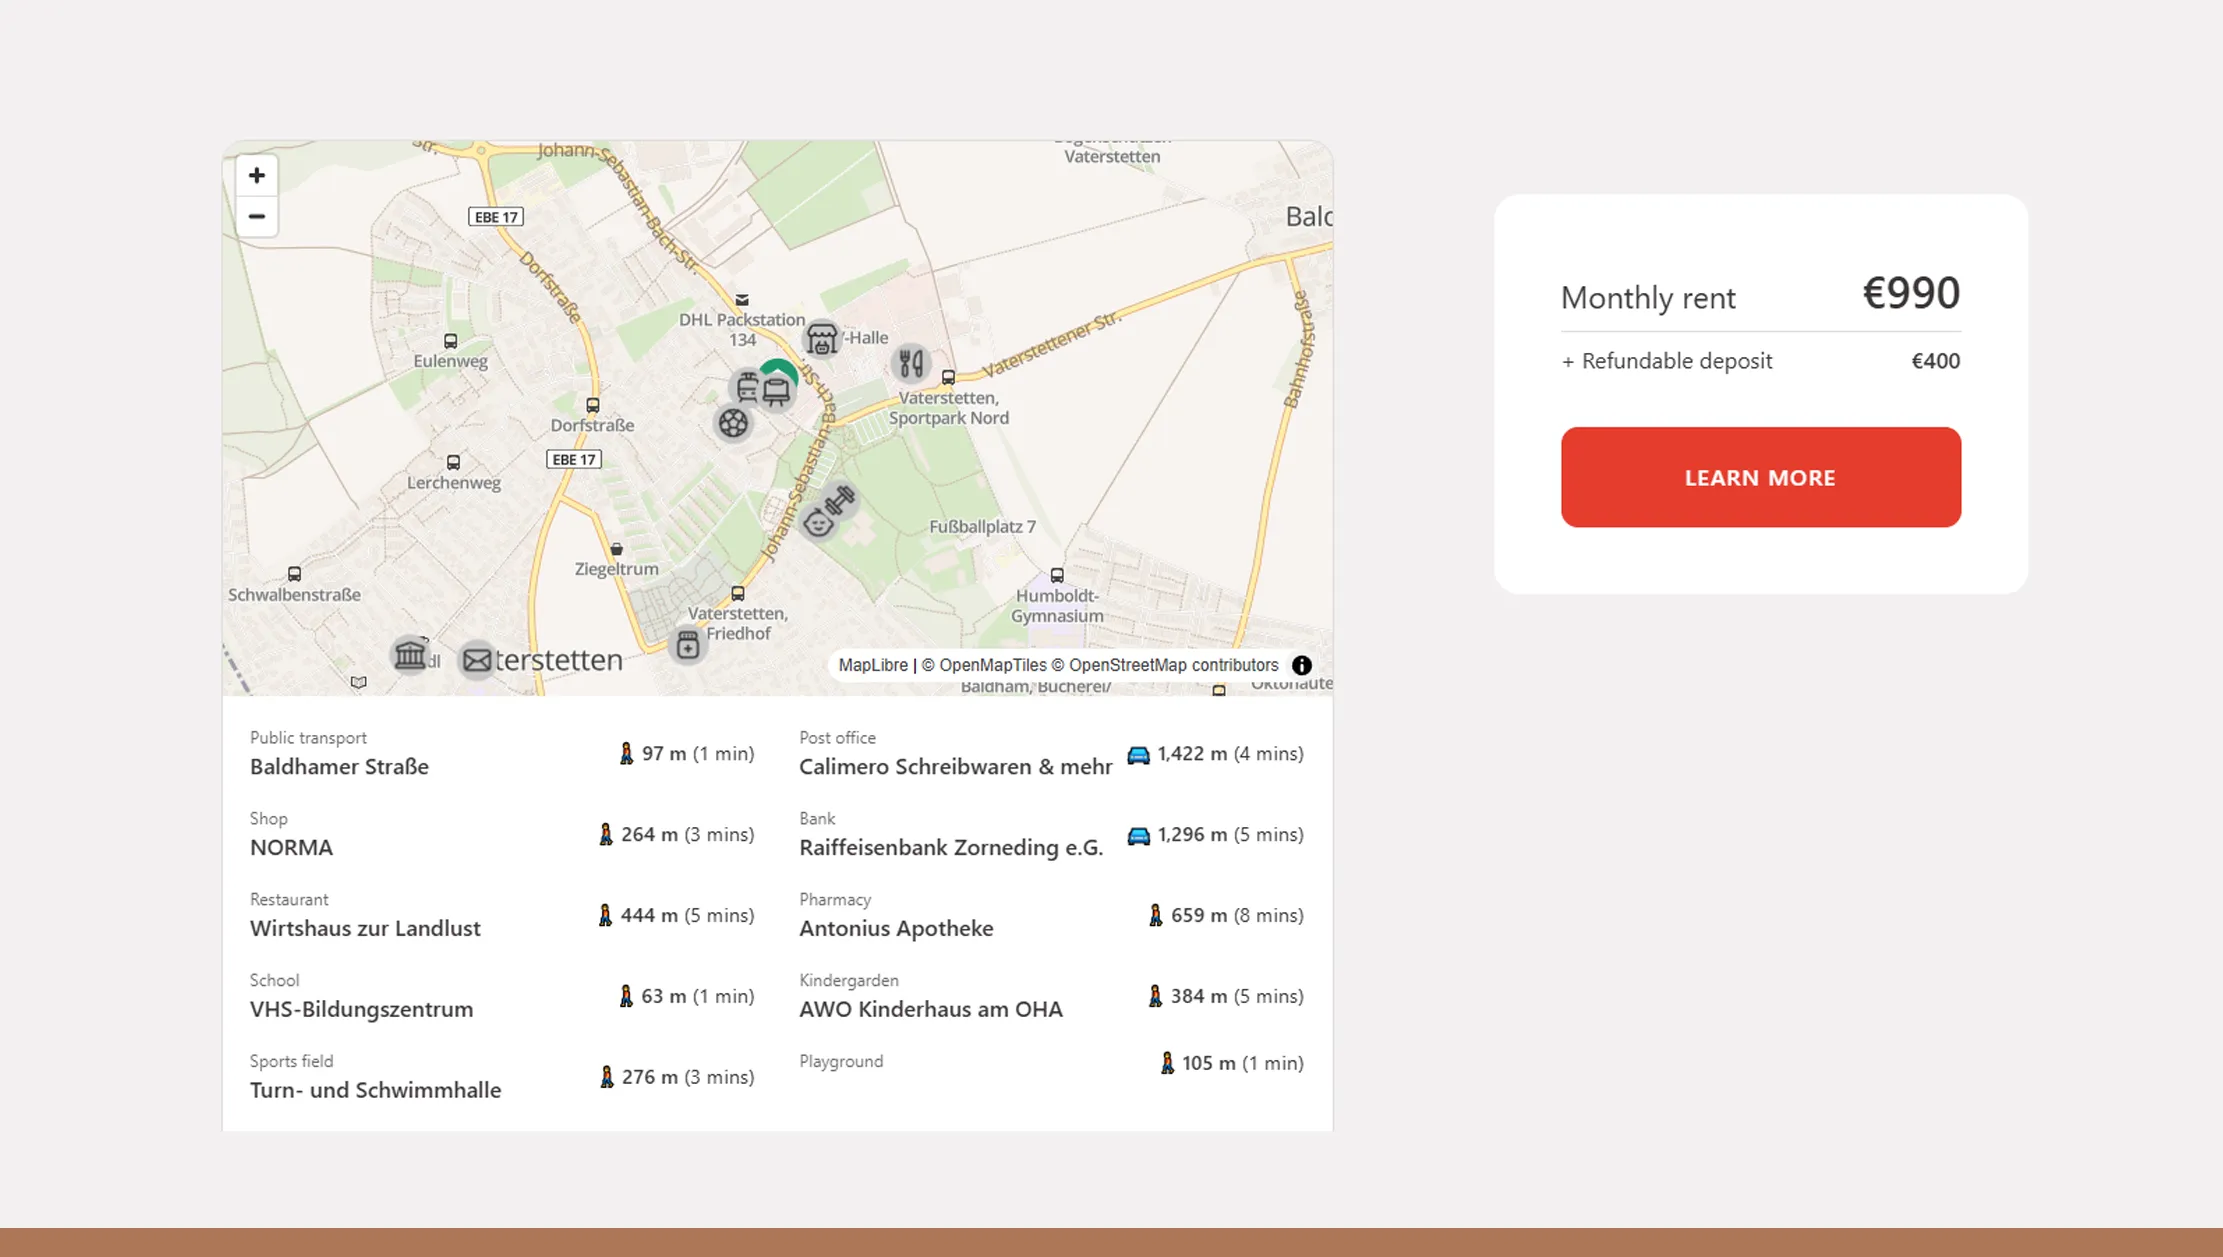Click the map zoom out minus button
The image size is (2223, 1257).
click(256, 217)
